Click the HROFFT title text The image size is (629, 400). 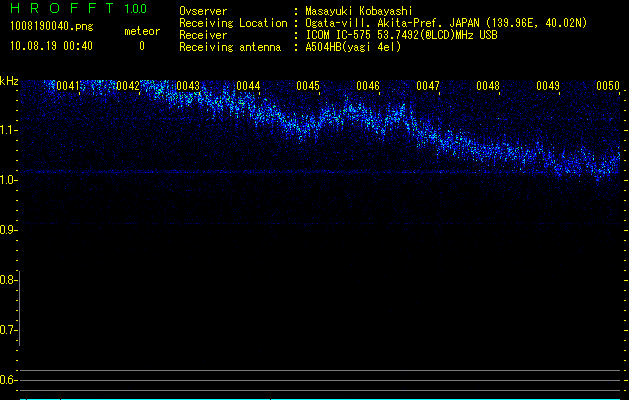[x=62, y=9]
